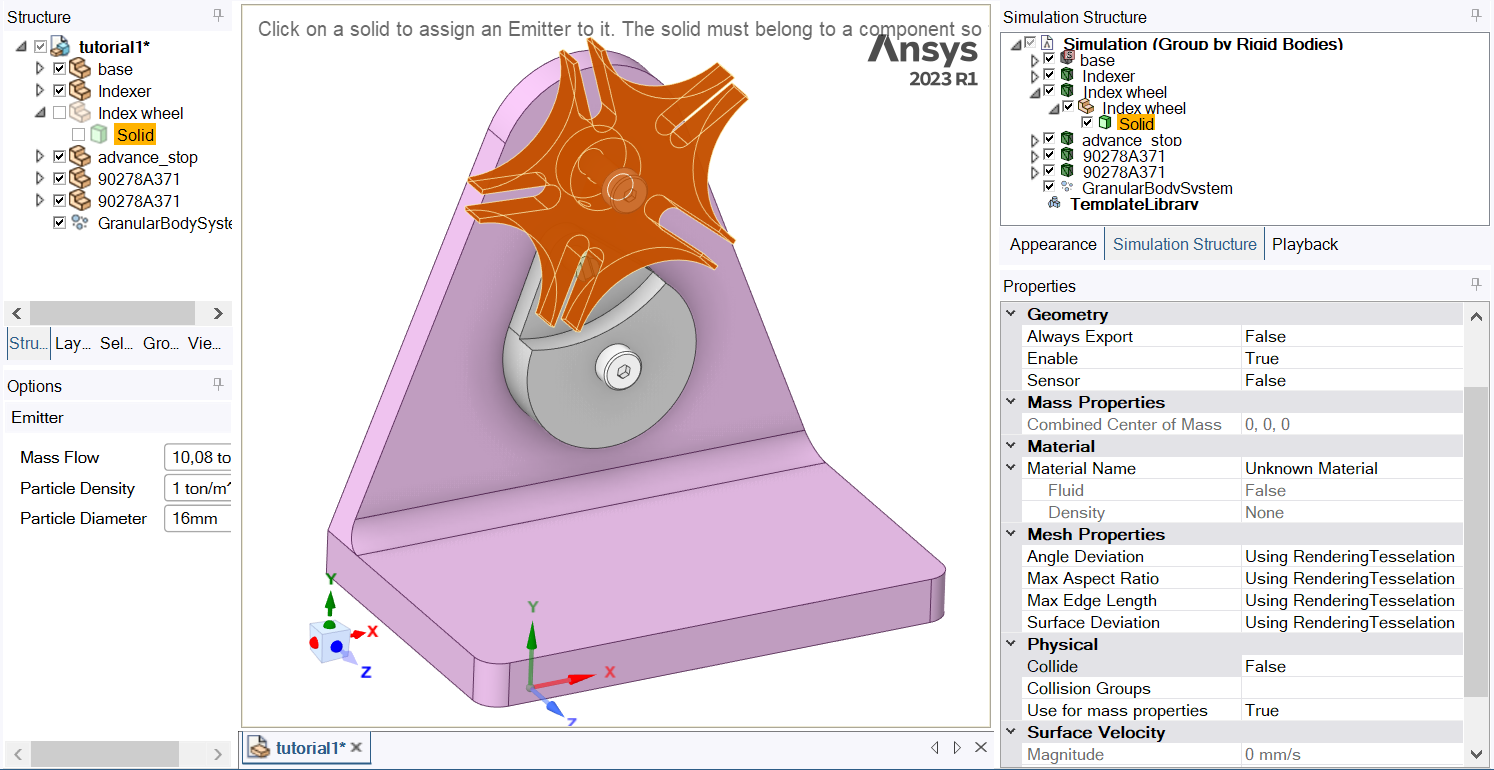Close the tutorial1 document tab

tap(356, 747)
